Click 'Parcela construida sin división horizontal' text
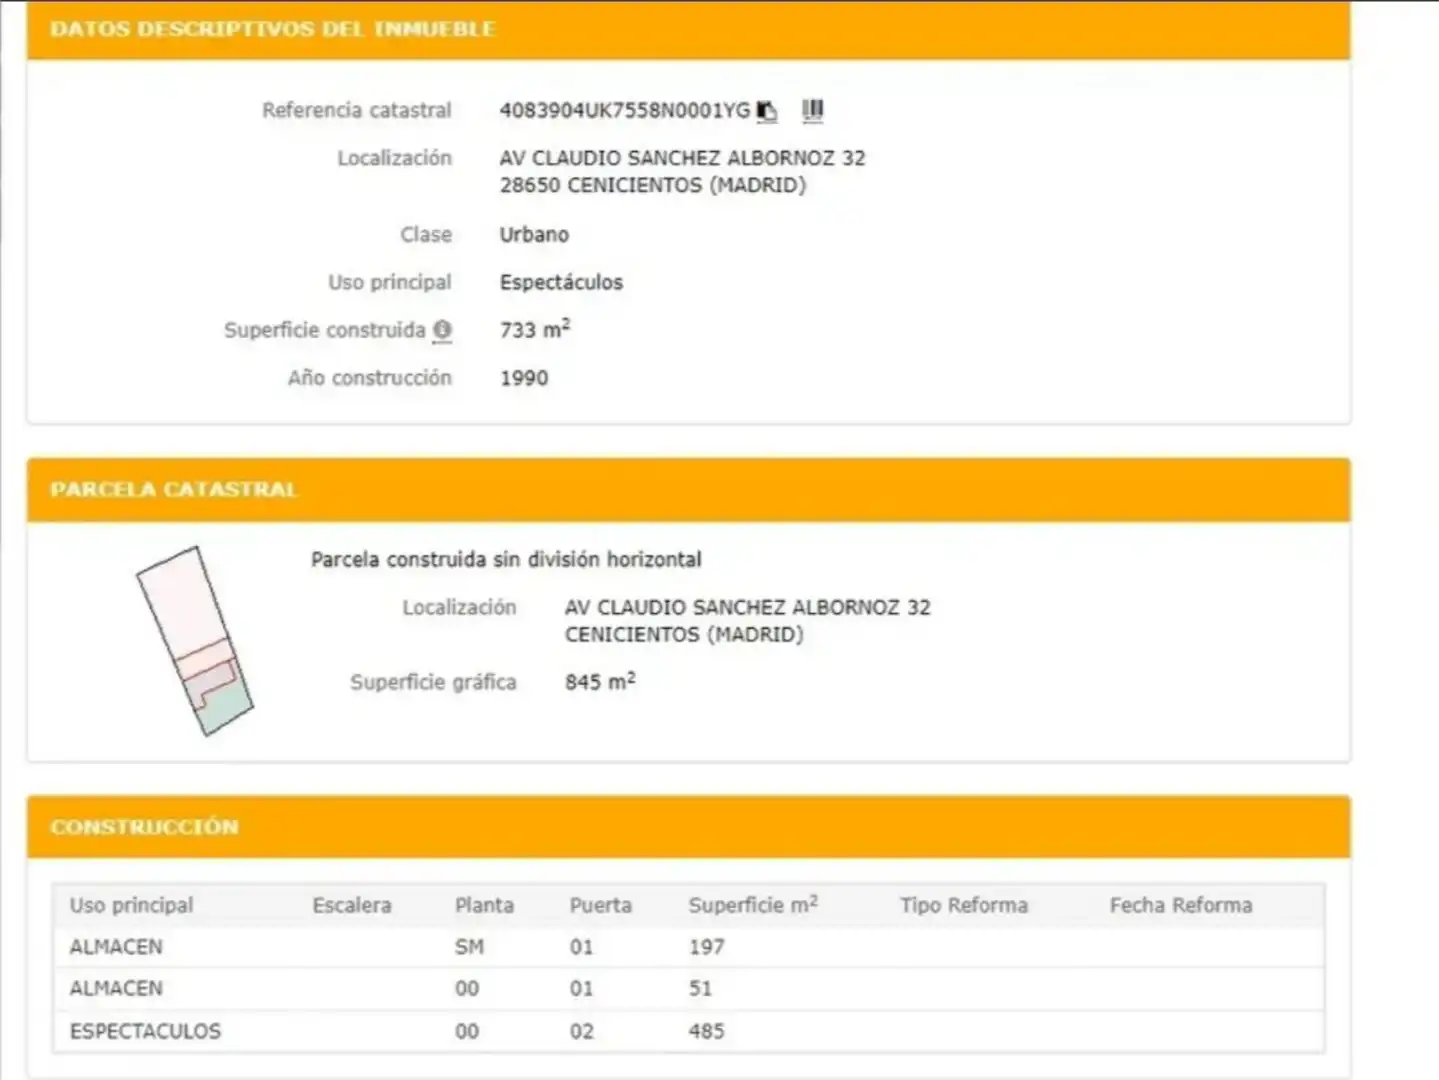This screenshot has height=1080, width=1439. (x=506, y=559)
